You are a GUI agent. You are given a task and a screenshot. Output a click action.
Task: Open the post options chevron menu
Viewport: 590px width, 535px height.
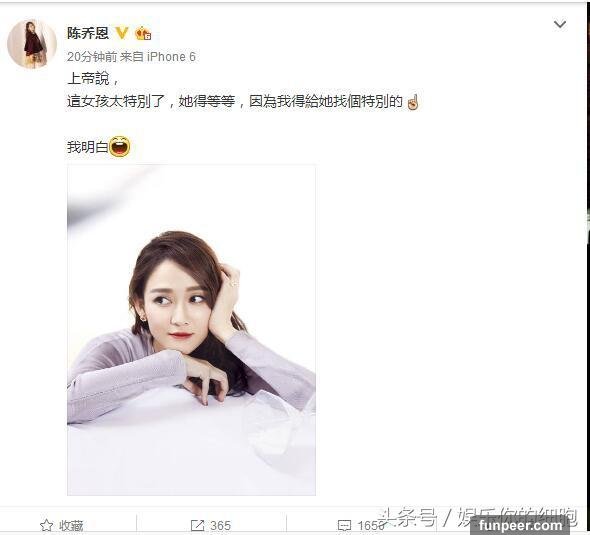click(x=560, y=24)
